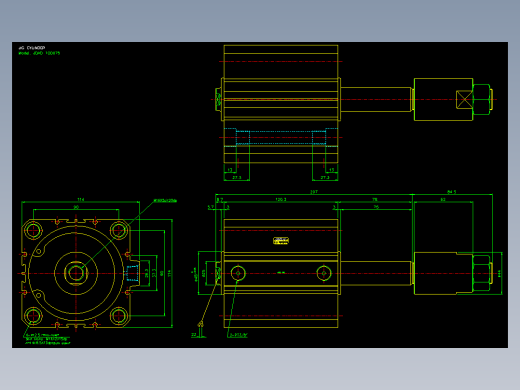
Task: Select the vertical '60' dimension beside end view
Action: (x=162, y=273)
